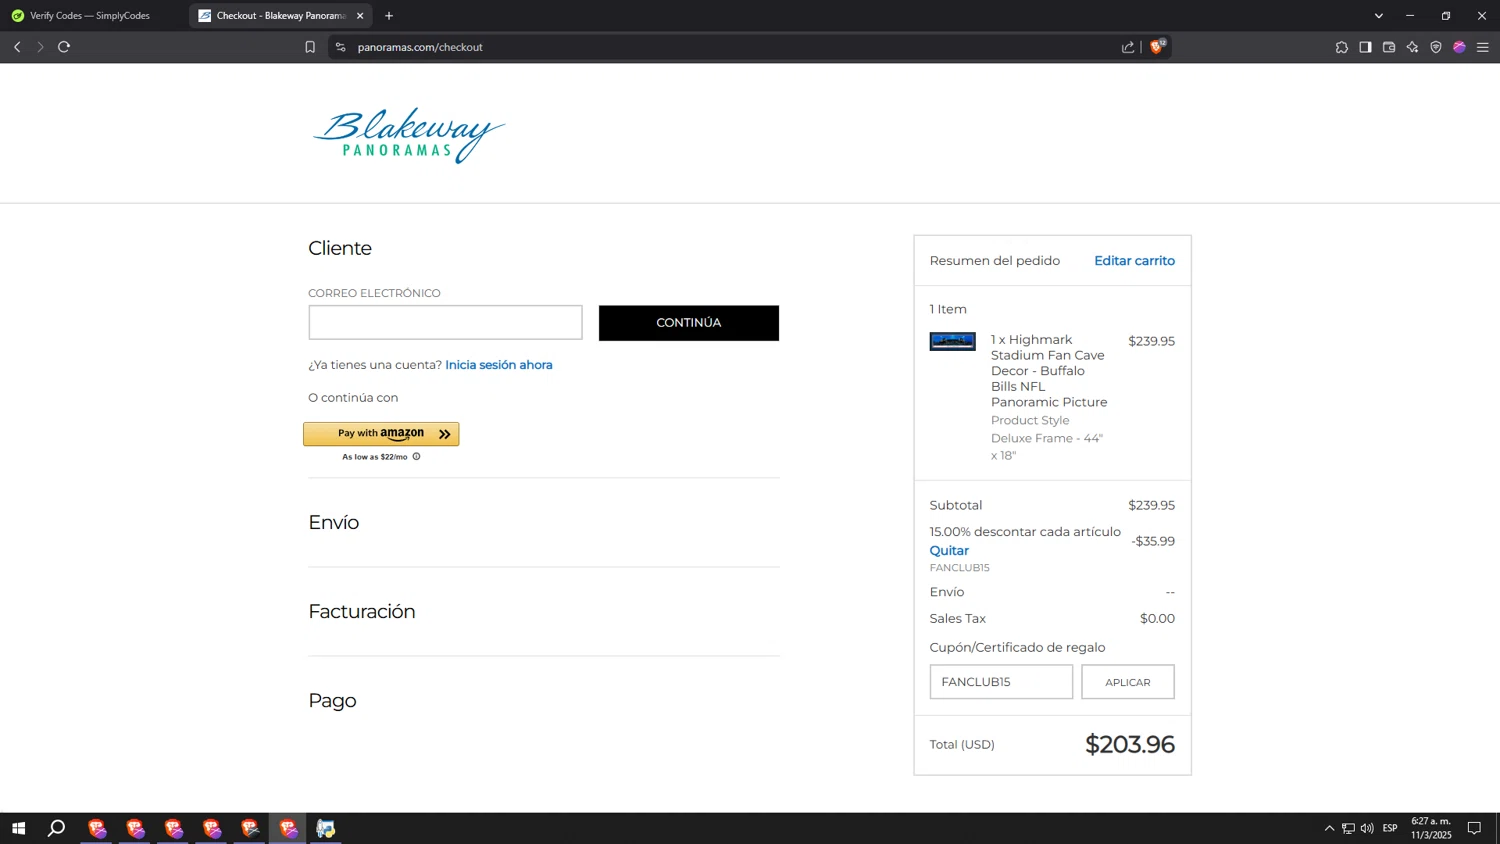
Task: Open site settings icon in address bar
Action: click(x=340, y=47)
